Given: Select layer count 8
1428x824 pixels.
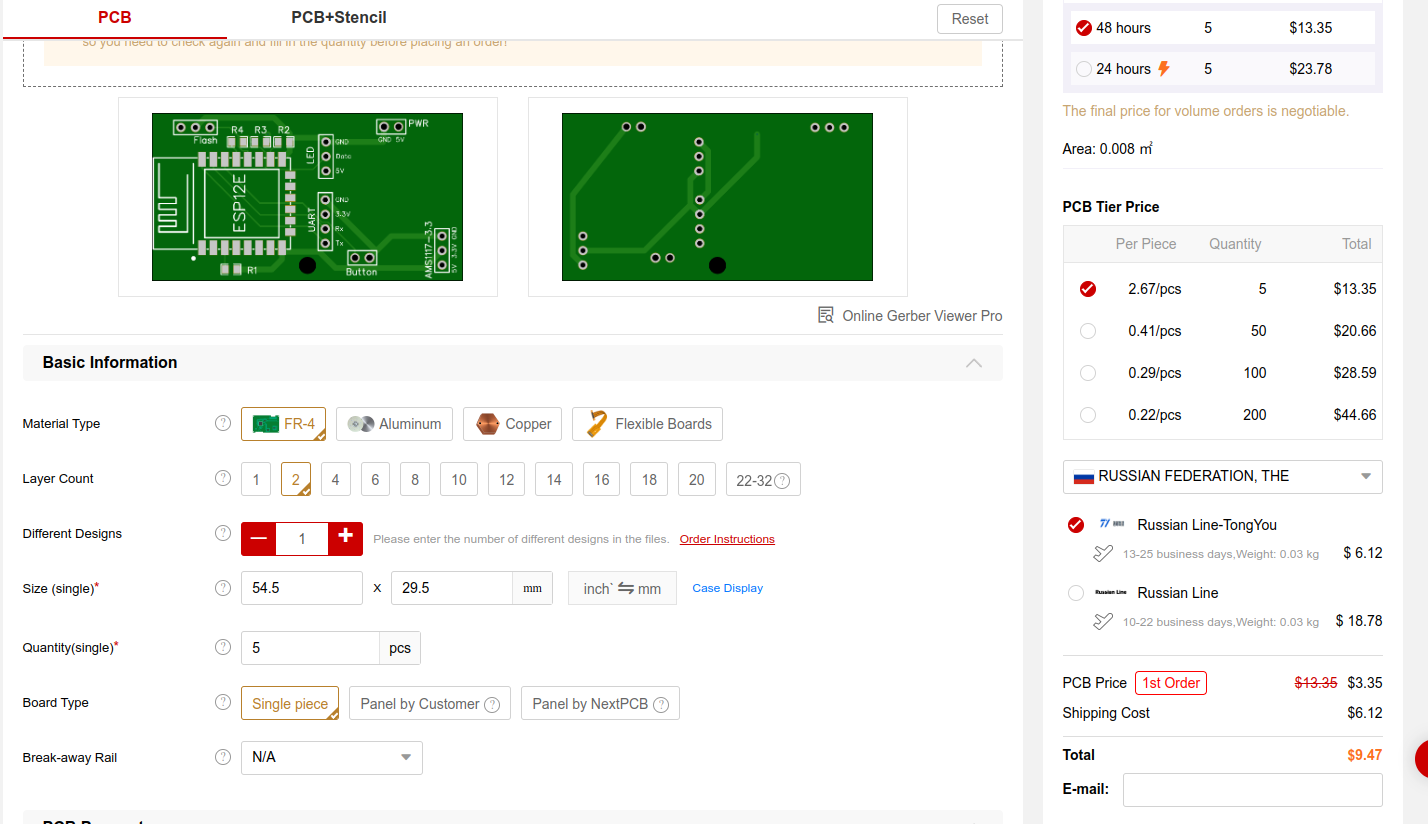Looking at the screenshot, I should 415,479.
